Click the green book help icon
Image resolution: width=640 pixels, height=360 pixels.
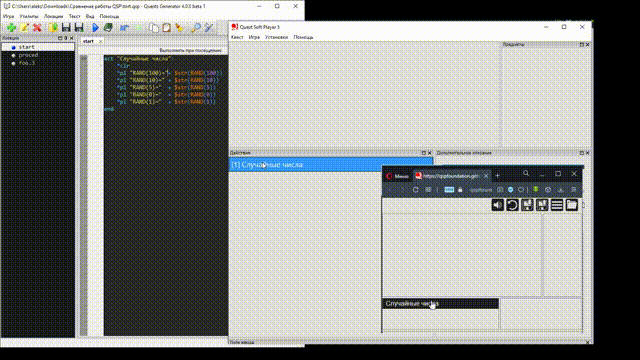pyautogui.click(x=108, y=27)
